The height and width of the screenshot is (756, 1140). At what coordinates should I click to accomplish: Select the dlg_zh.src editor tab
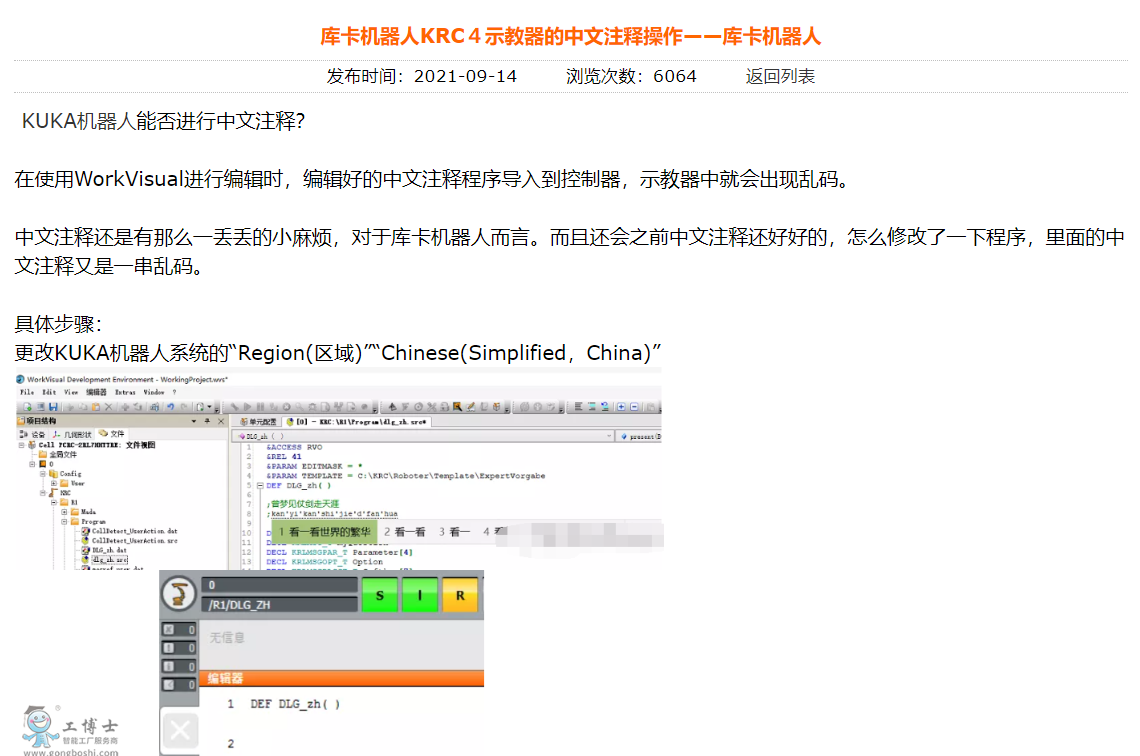point(356,422)
